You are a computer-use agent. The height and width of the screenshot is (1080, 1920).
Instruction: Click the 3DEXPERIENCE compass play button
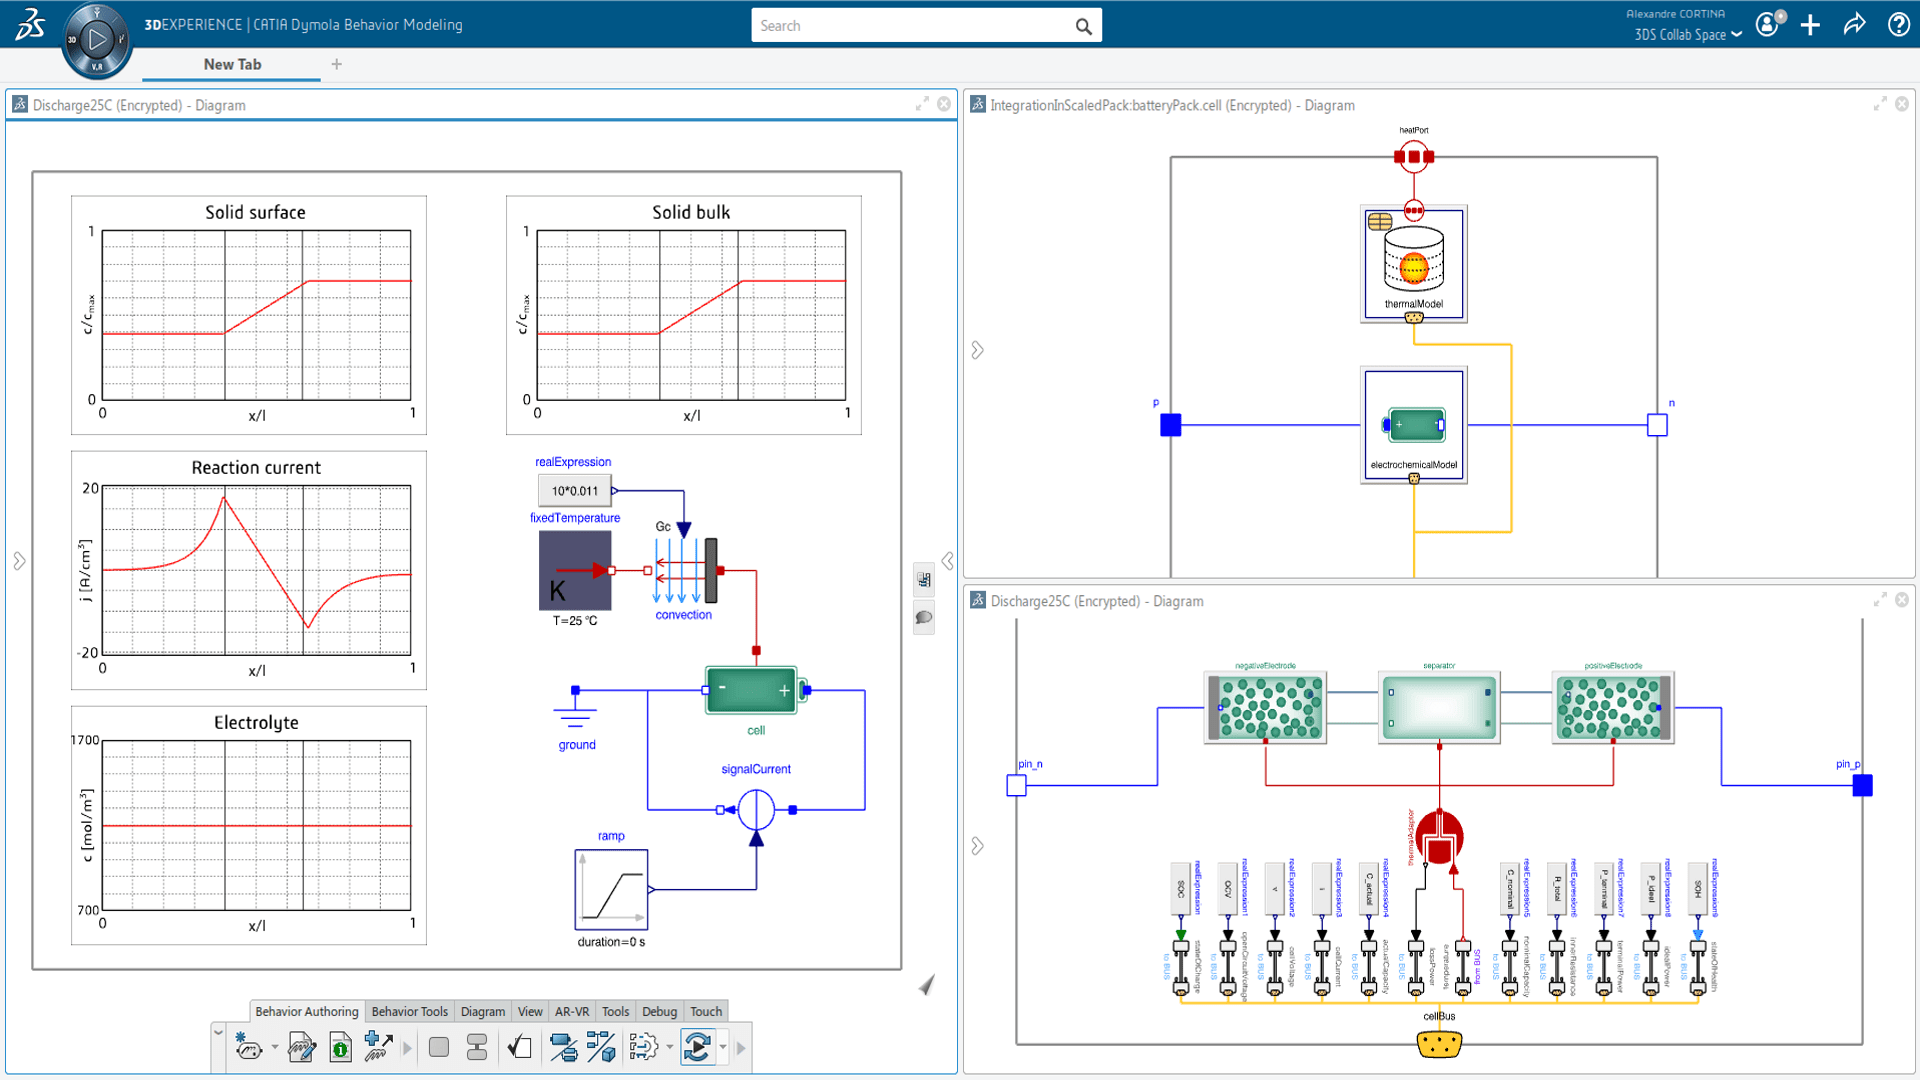pyautogui.click(x=97, y=40)
